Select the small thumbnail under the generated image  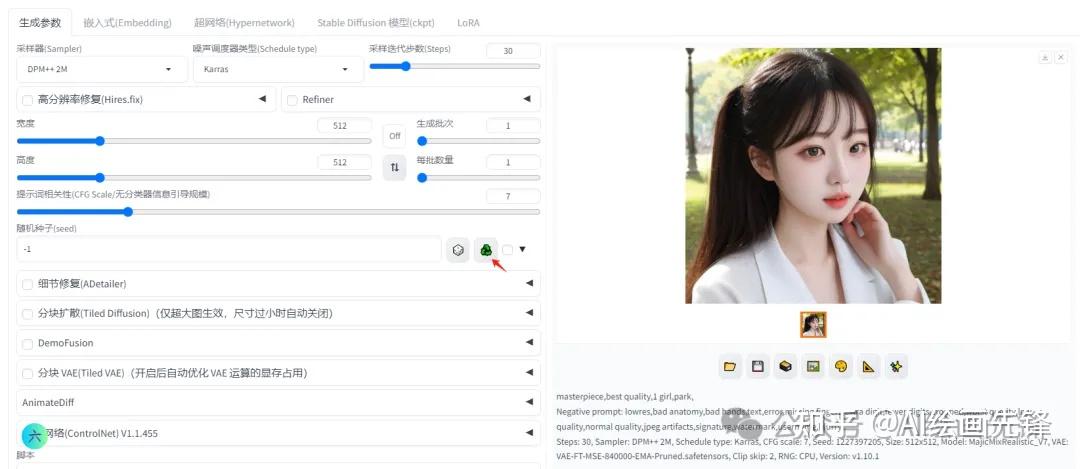tap(813, 324)
